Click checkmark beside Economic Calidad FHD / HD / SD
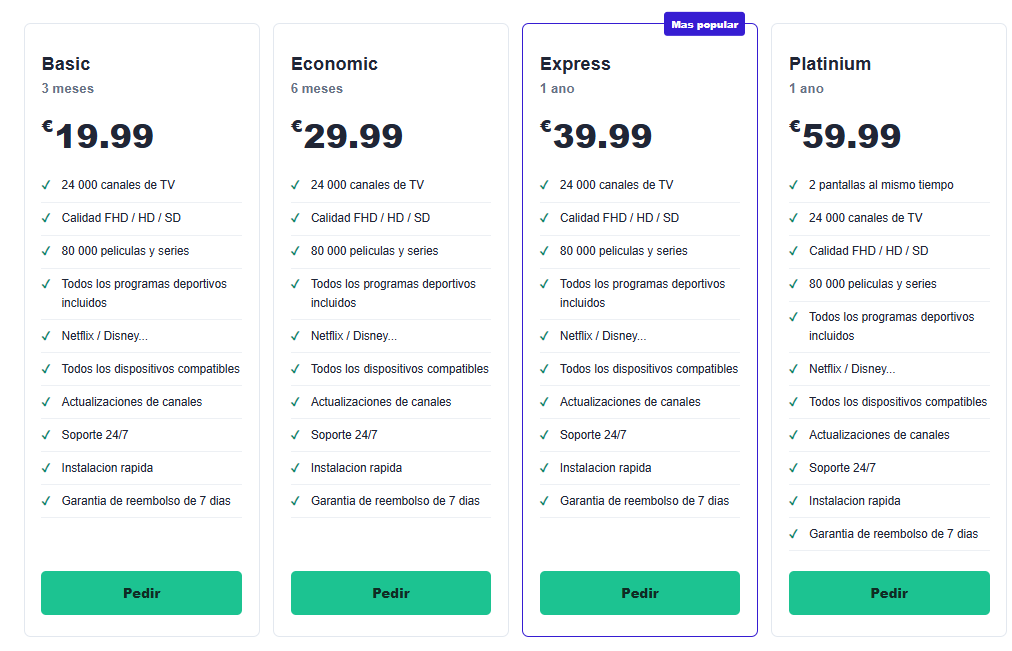Screen dimensions: 1012x651 click(295, 218)
